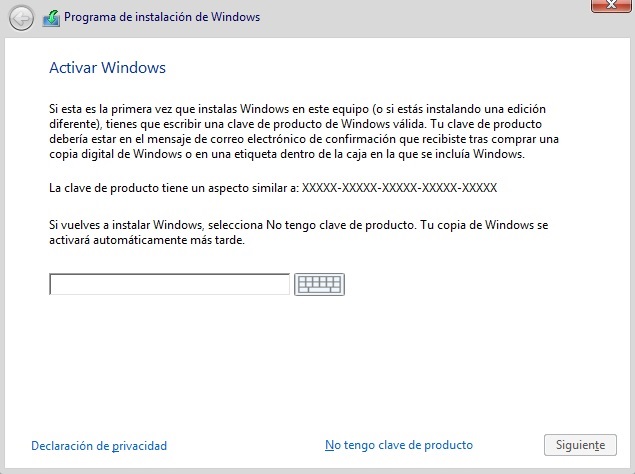The height and width of the screenshot is (474, 635).
Task: Focus the product key text field
Action: pyautogui.click(x=169, y=284)
